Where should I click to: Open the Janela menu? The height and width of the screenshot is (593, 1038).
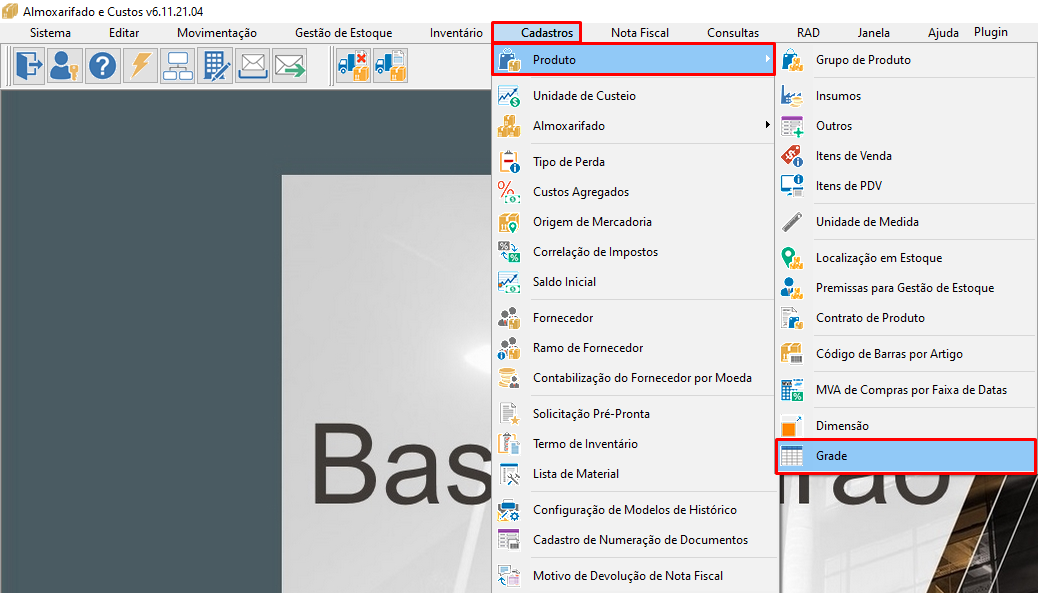click(x=874, y=32)
